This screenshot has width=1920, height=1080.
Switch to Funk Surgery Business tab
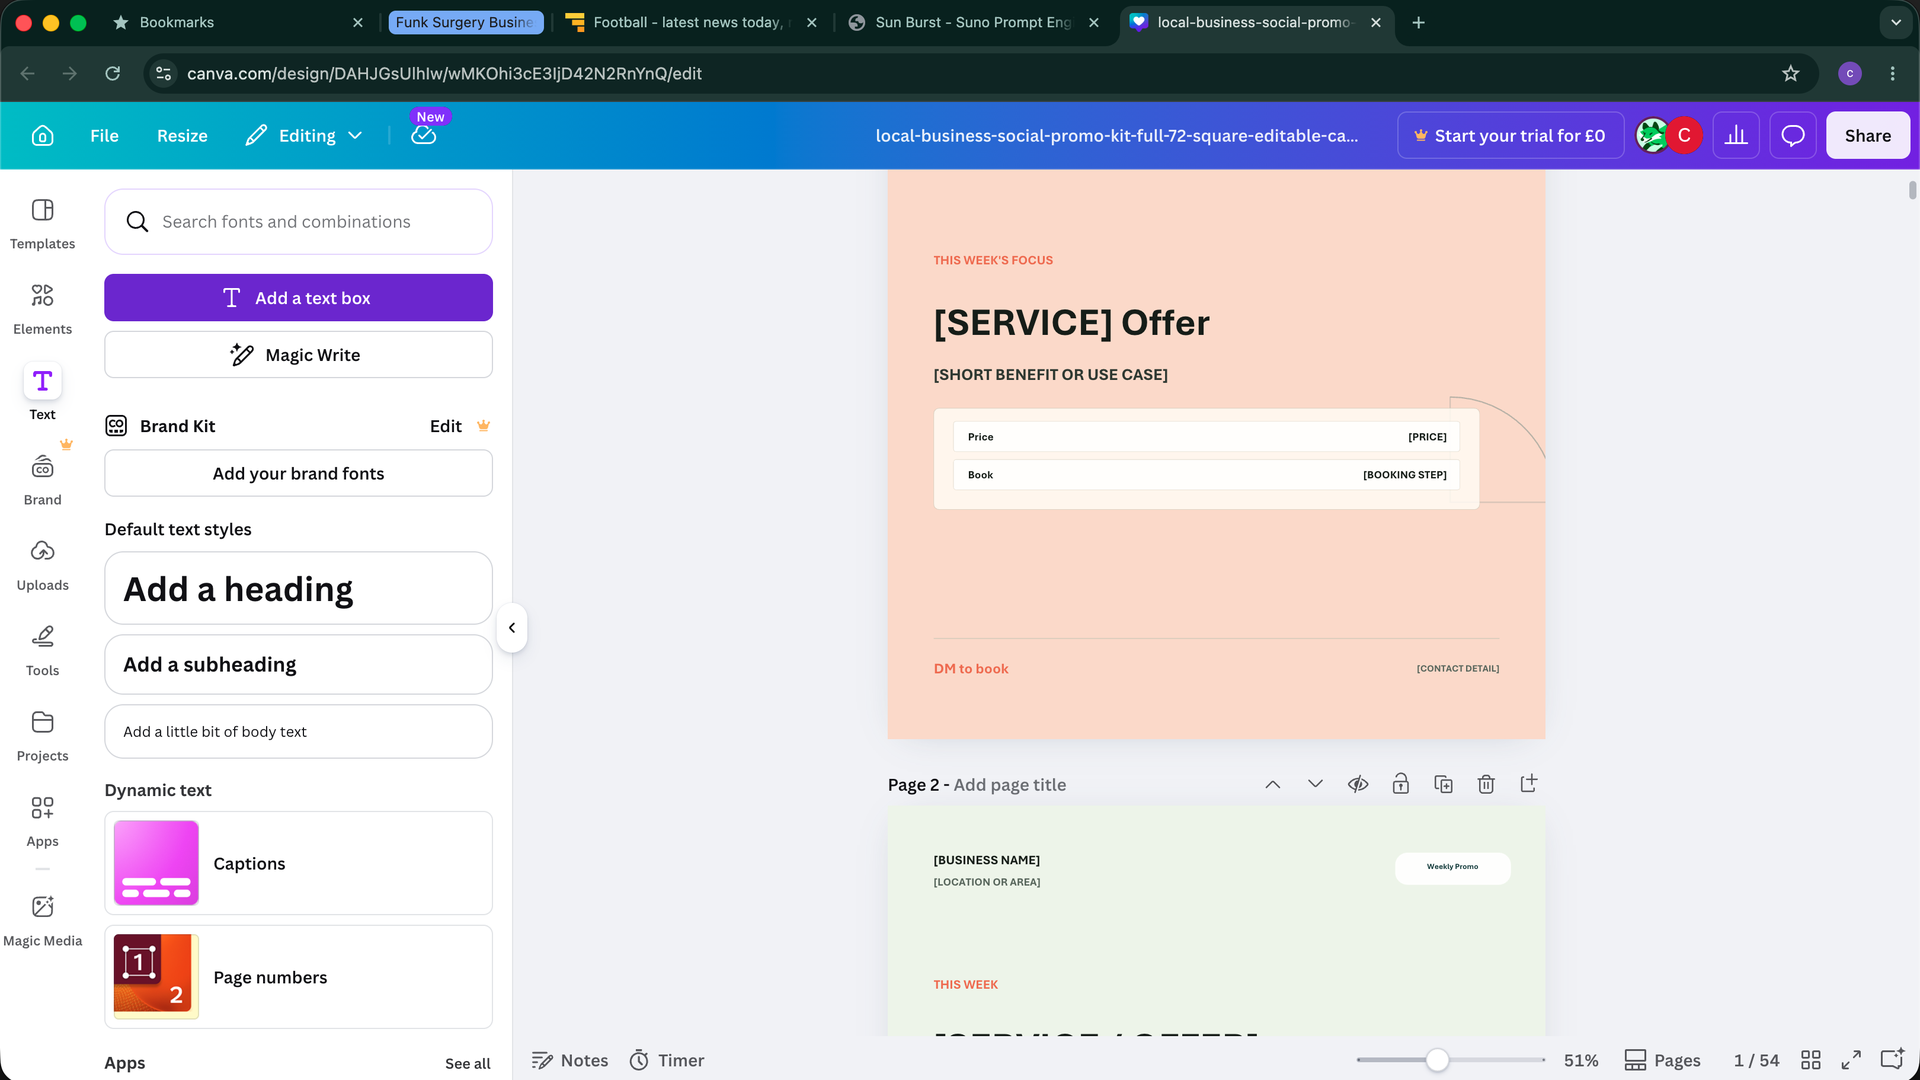click(465, 22)
